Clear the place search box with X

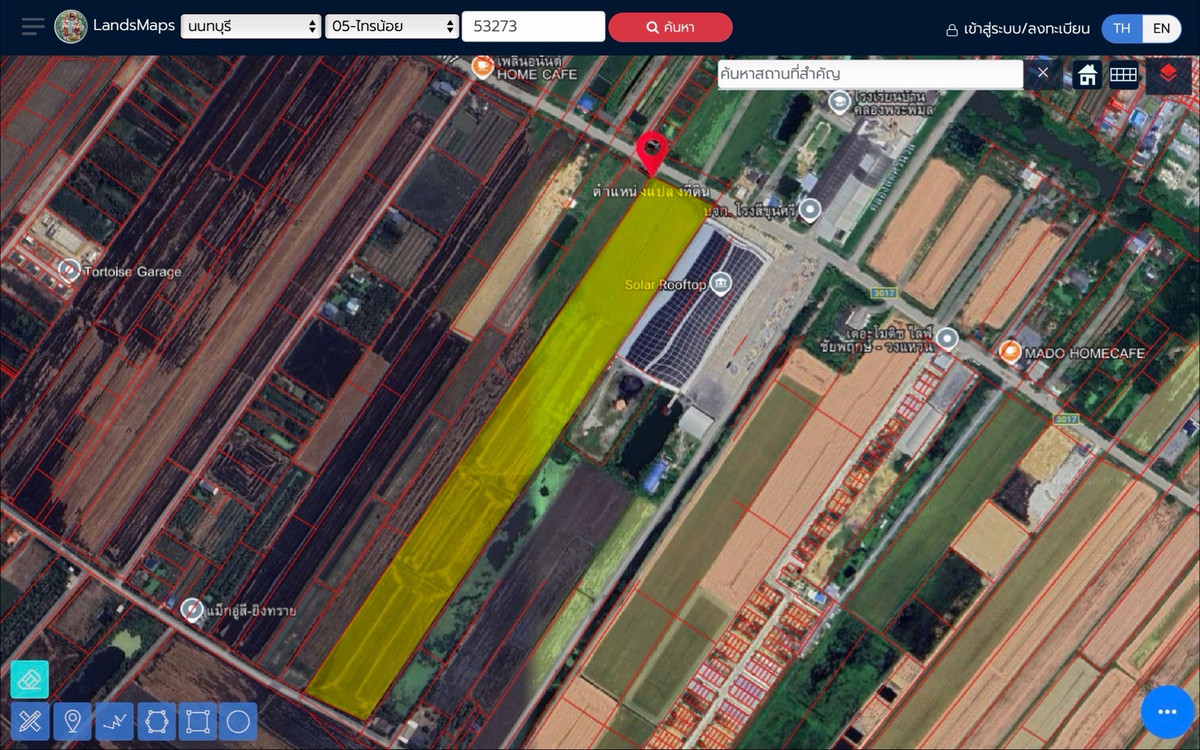[x=1042, y=73]
